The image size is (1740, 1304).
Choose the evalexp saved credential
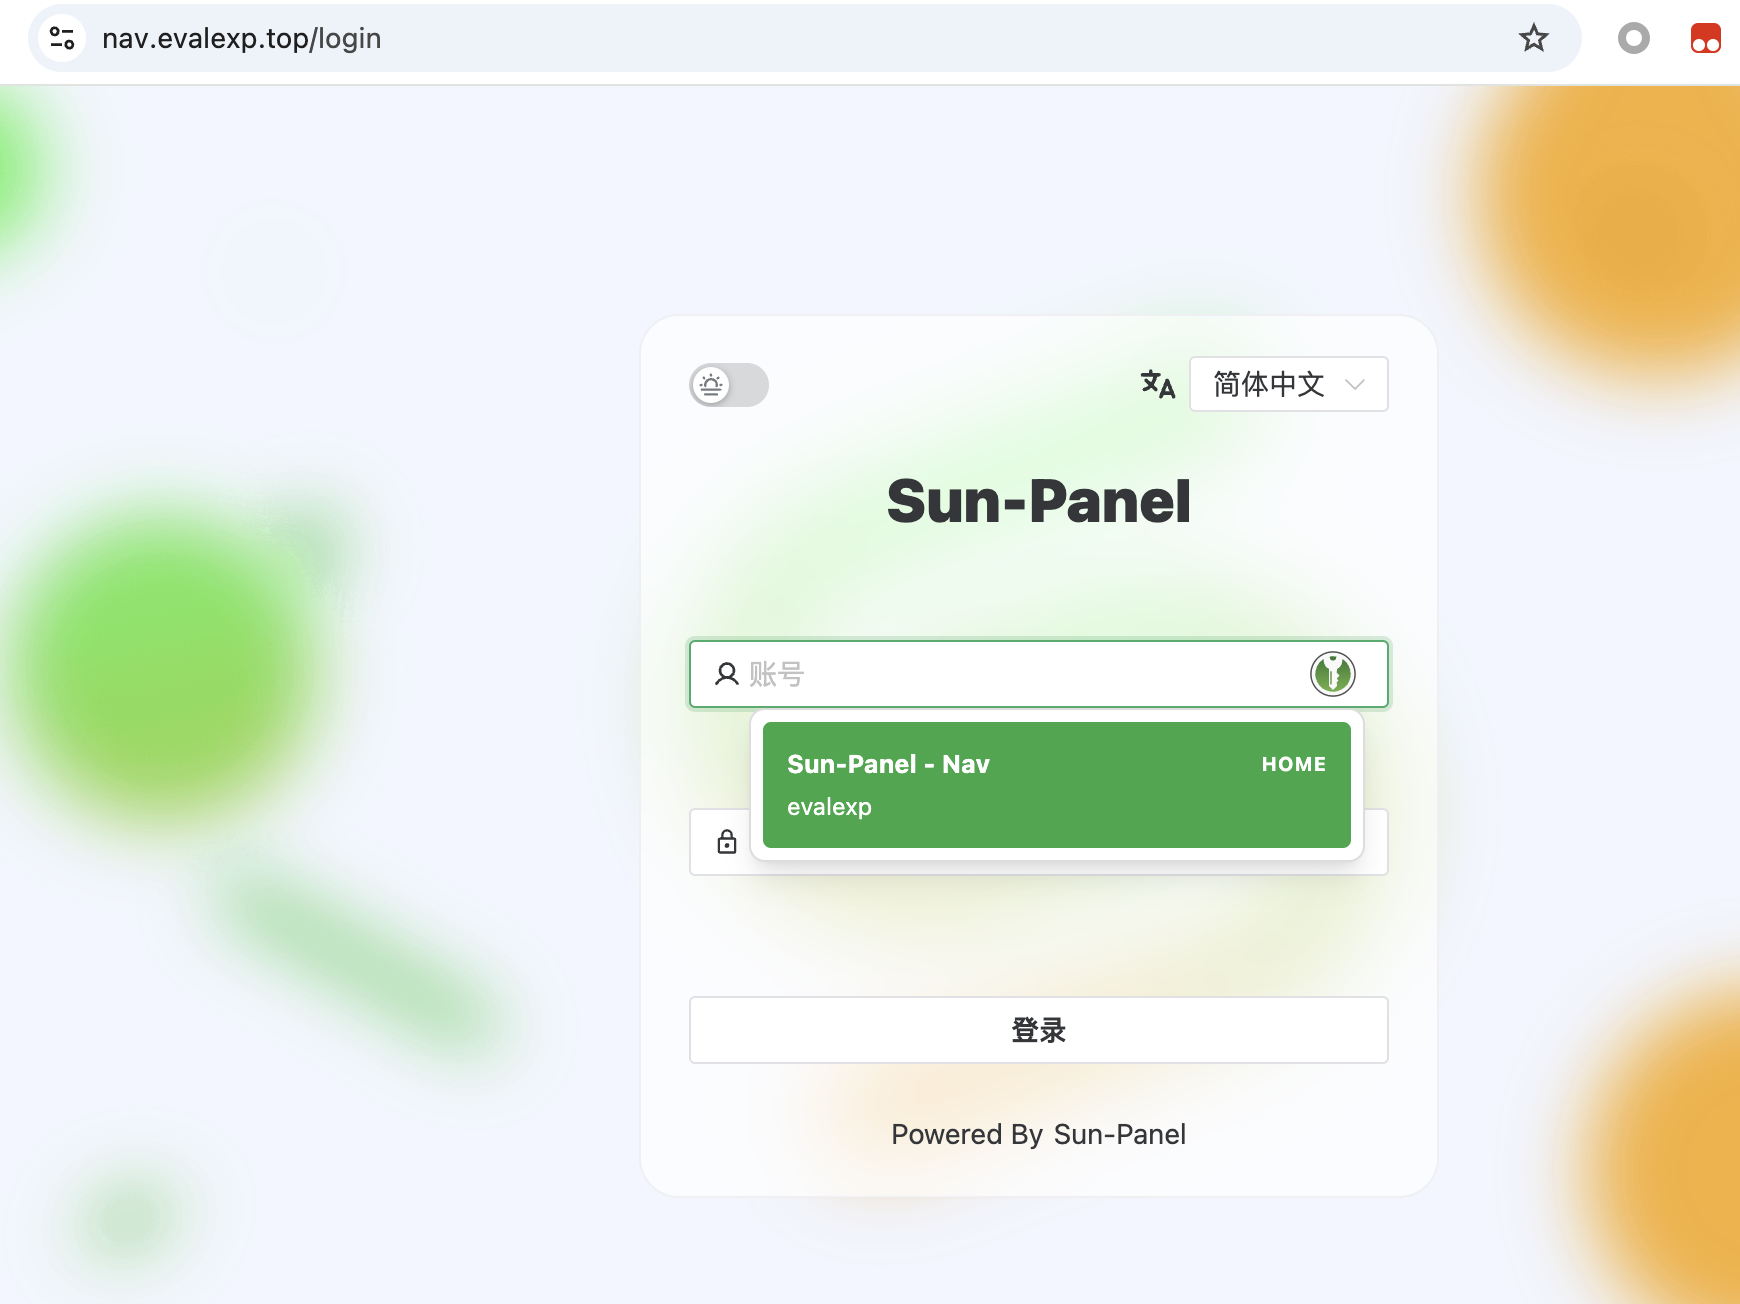[x=829, y=807]
